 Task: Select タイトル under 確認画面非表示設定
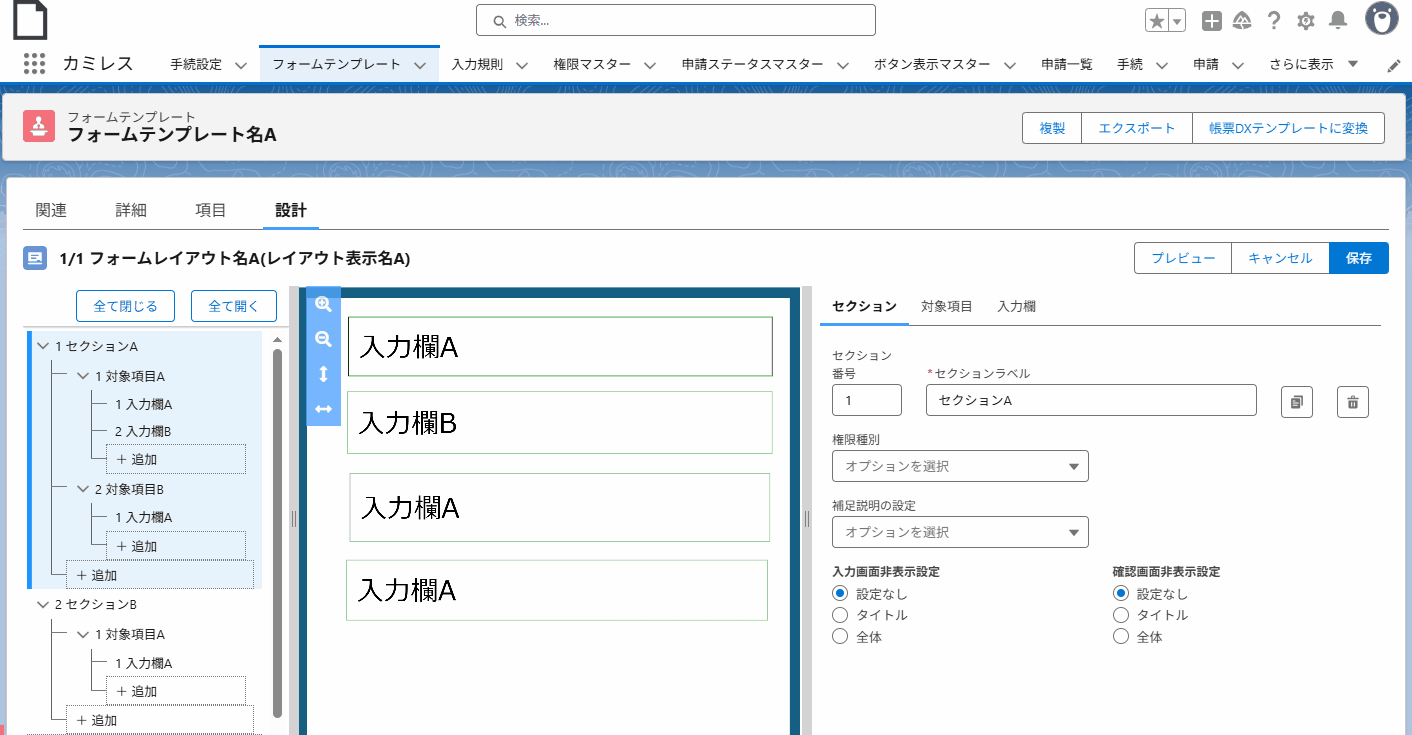coord(1121,615)
